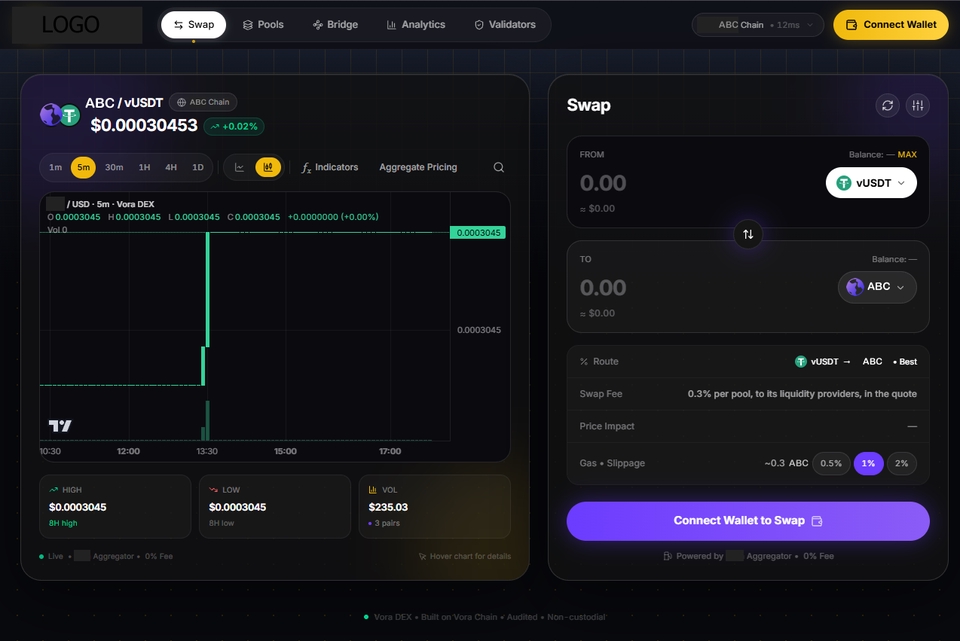Image resolution: width=960 pixels, height=641 pixels.
Task: Select the 0.5% slippage option
Action: pos(831,463)
